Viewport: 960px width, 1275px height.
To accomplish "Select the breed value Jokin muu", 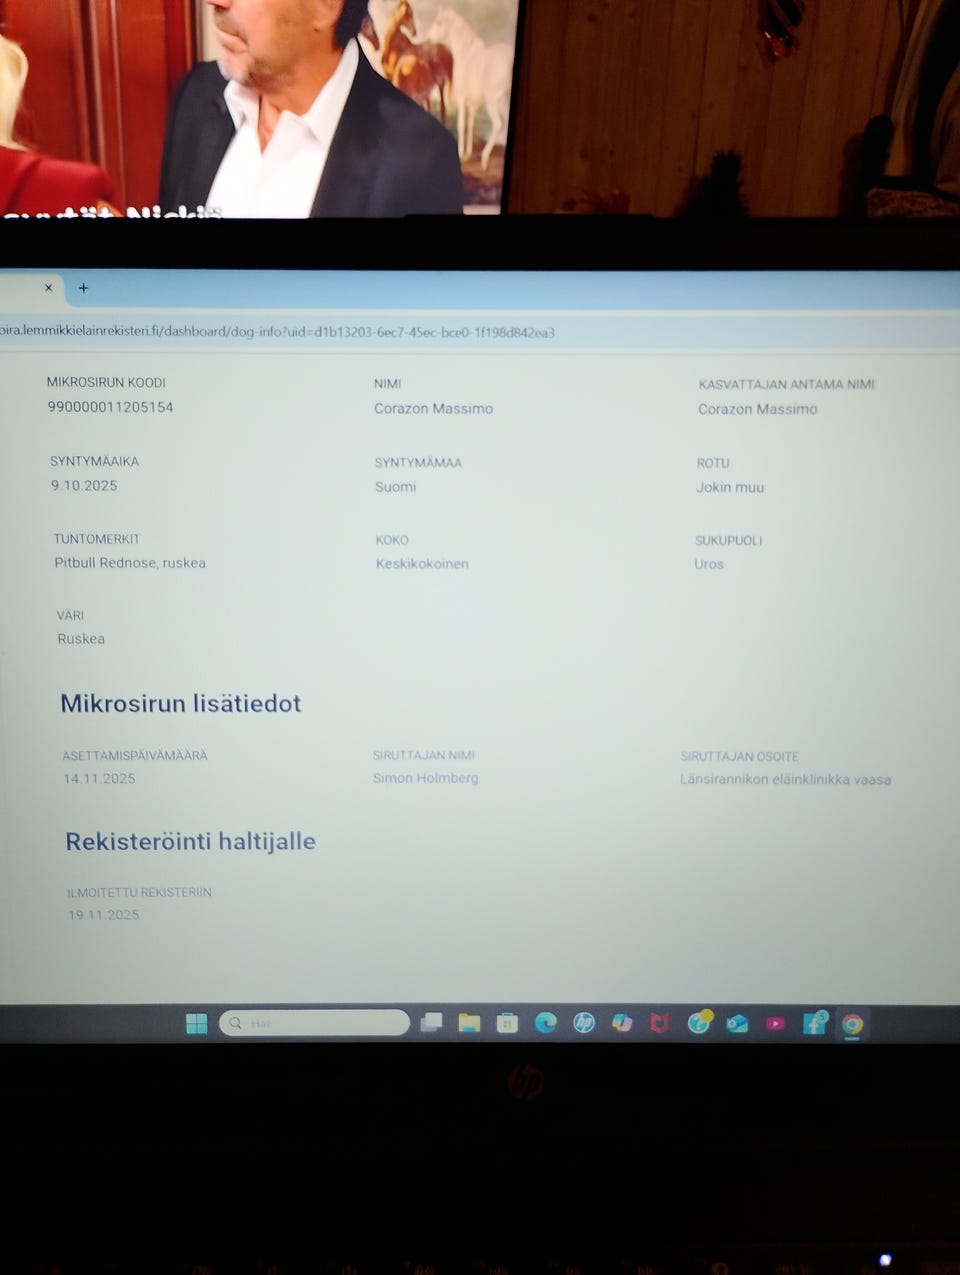I will [x=730, y=487].
